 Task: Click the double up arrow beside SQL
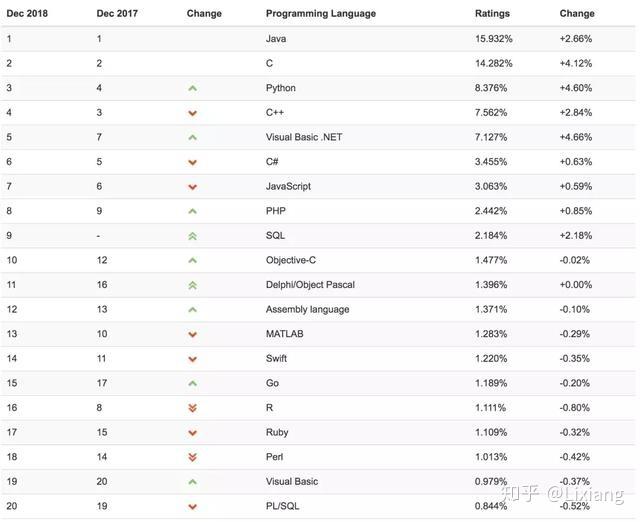tap(193, 236)
